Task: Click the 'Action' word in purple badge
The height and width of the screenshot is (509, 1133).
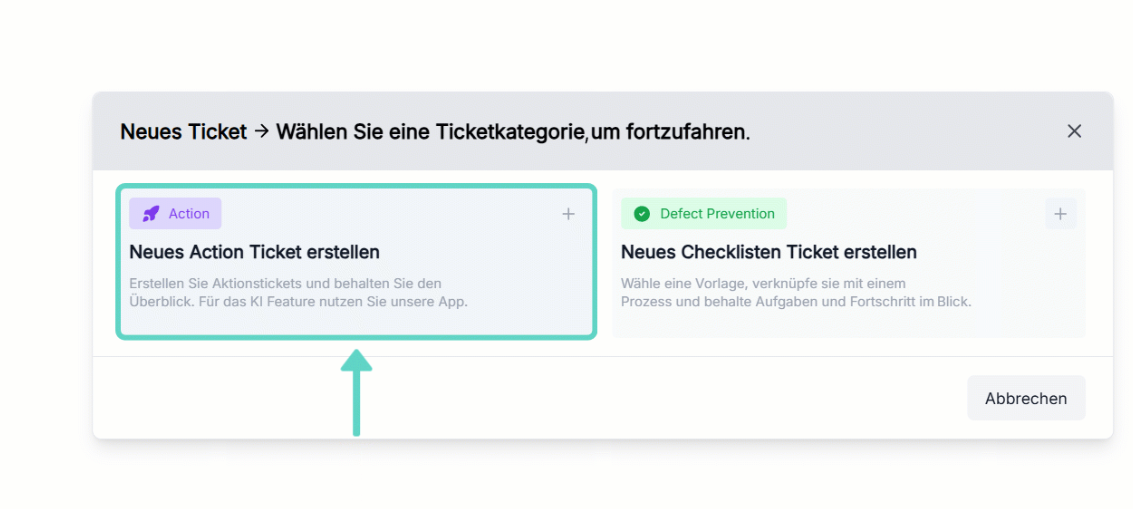Action: [x=189, y=213]
